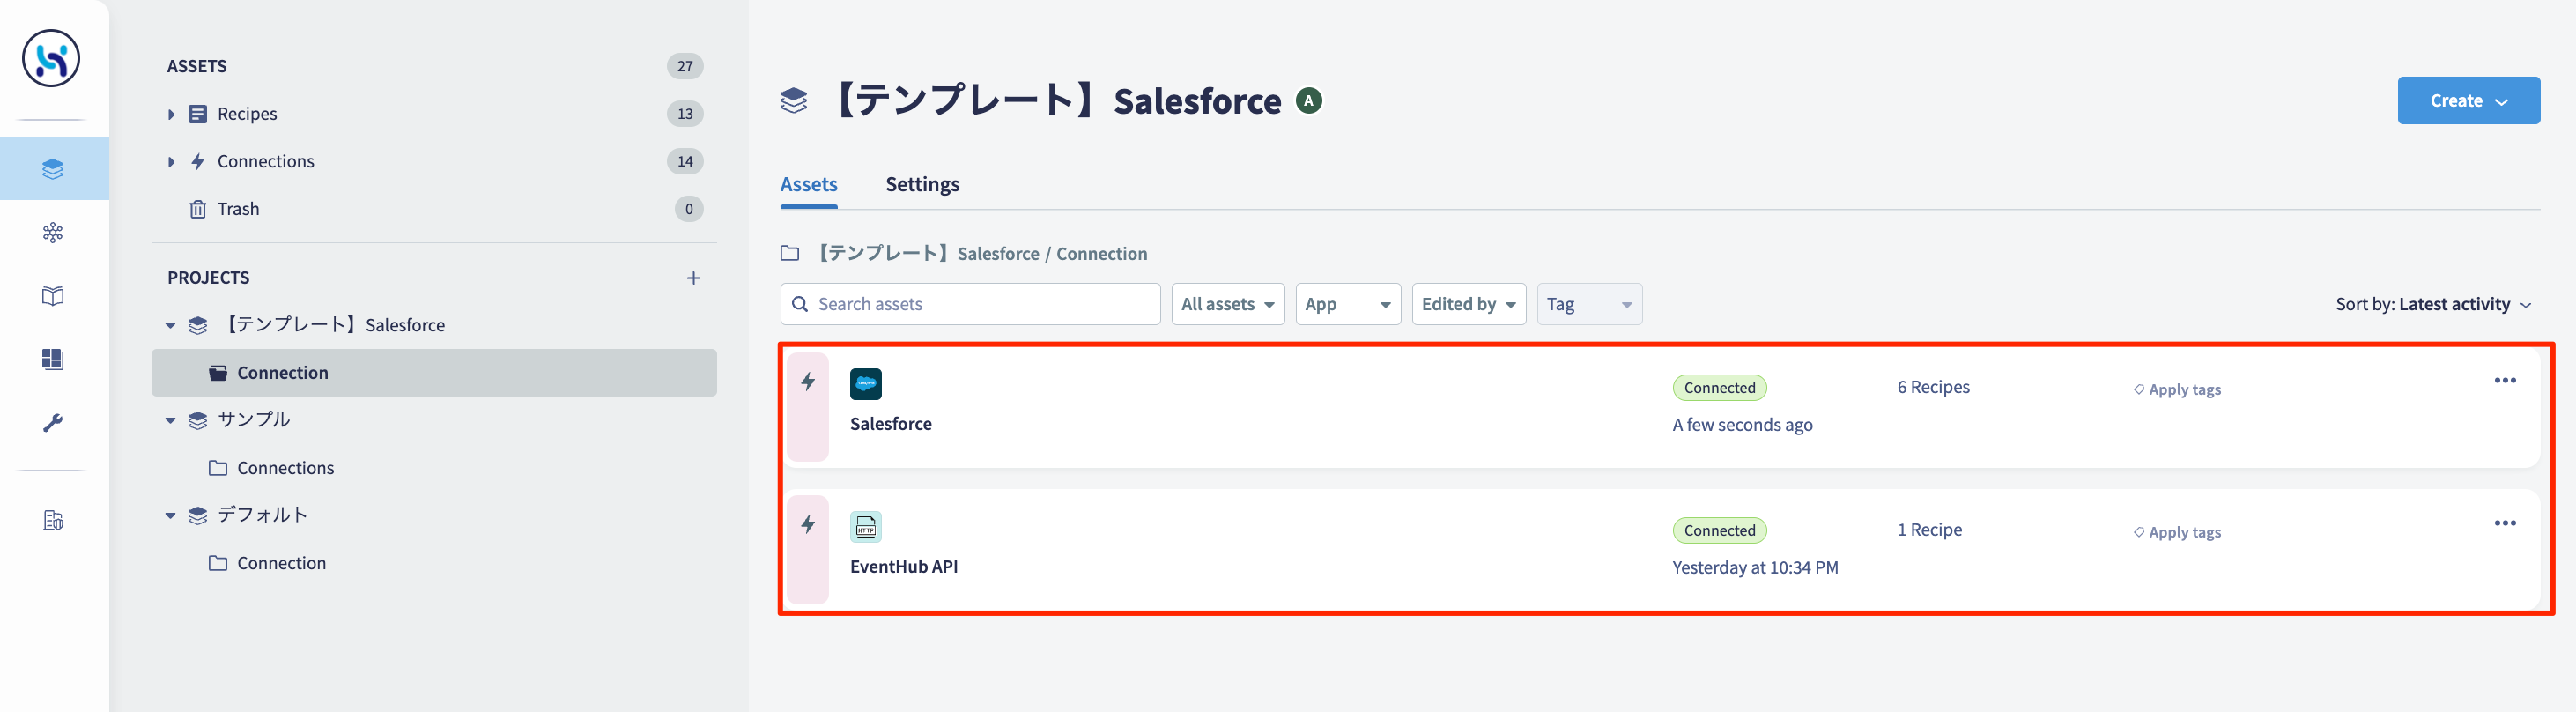Select Connection folder under デフォルト
2576x712 pixels.
[281, 563]
